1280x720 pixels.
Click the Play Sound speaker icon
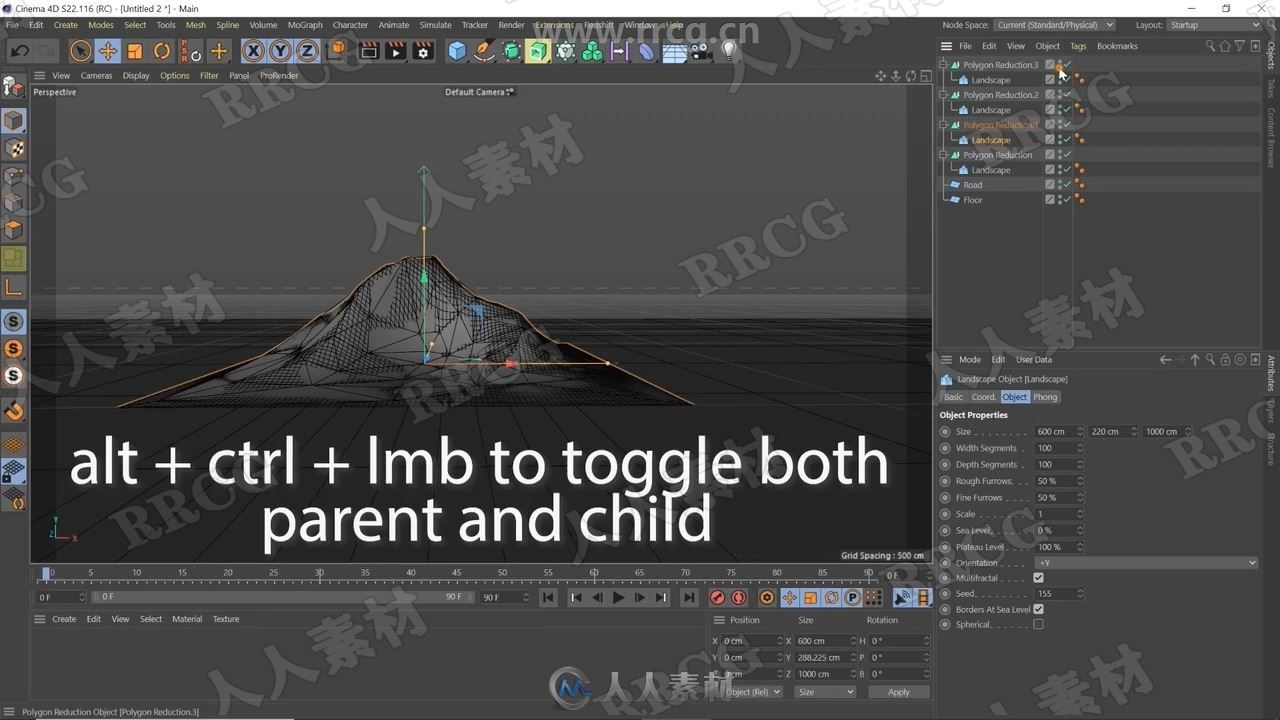point(902,598)
